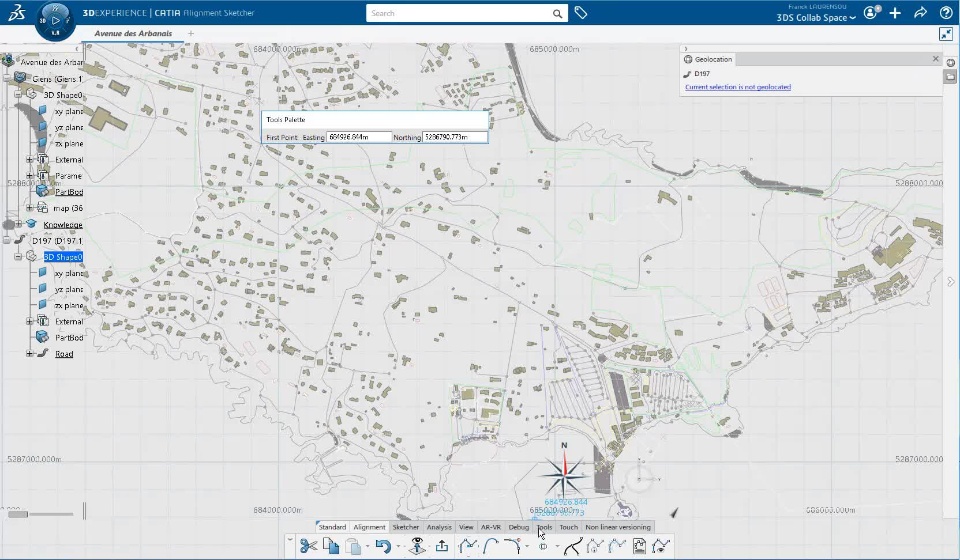The width and height of the screenshot is (960, 560).
Task: Collapse the D197 node in tree
Action: [x=7, y=241]
